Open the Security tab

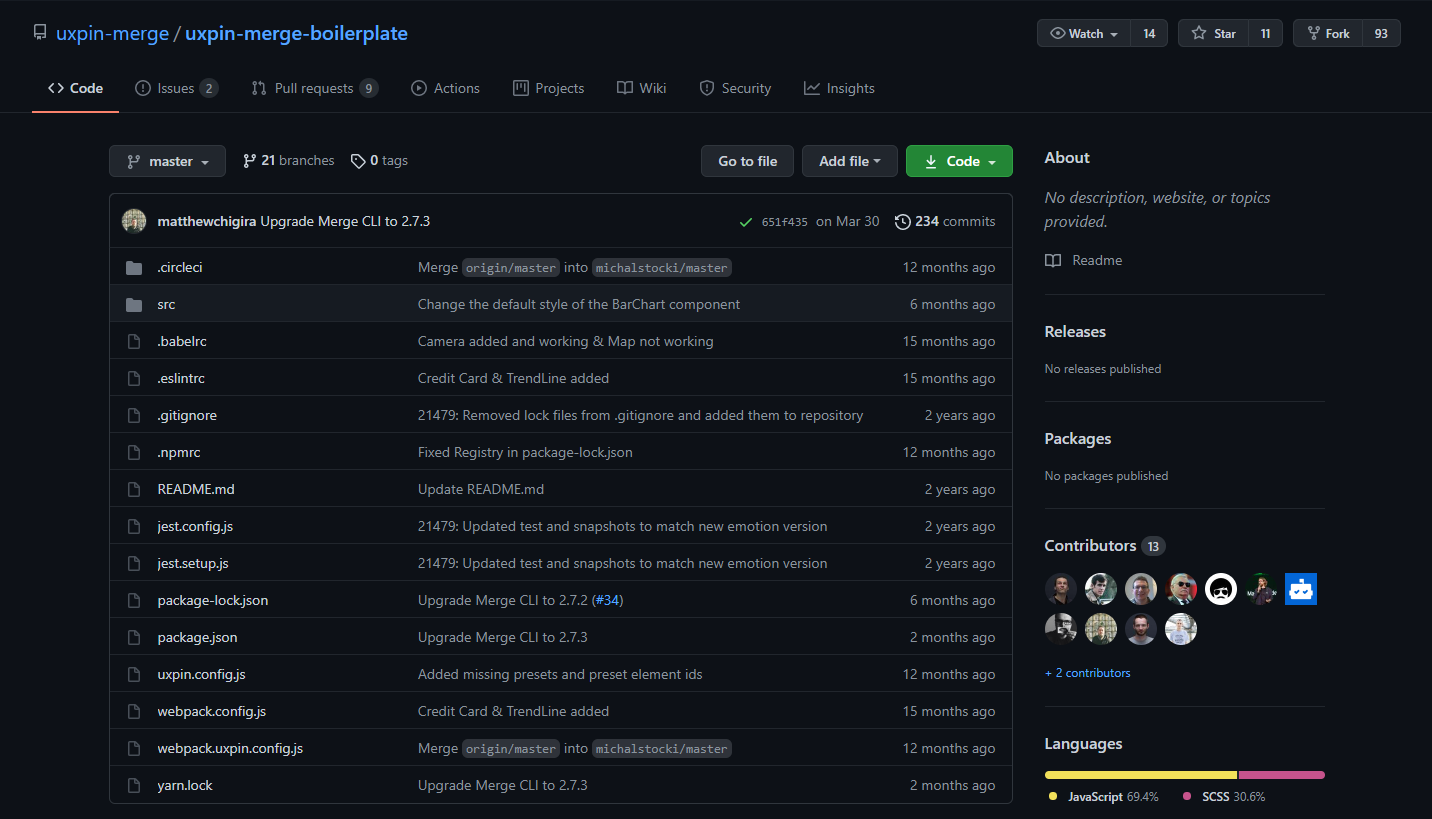click(x=735, y=88)
